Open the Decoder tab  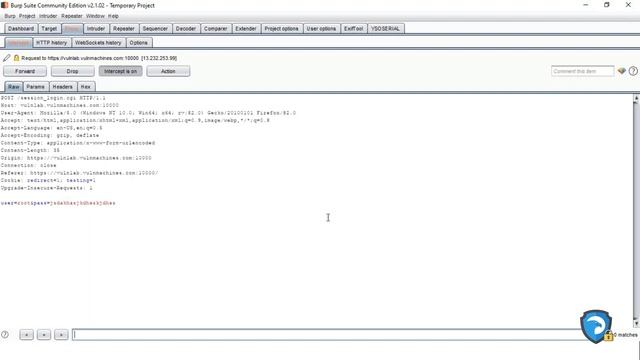click(x=186, y=29)
